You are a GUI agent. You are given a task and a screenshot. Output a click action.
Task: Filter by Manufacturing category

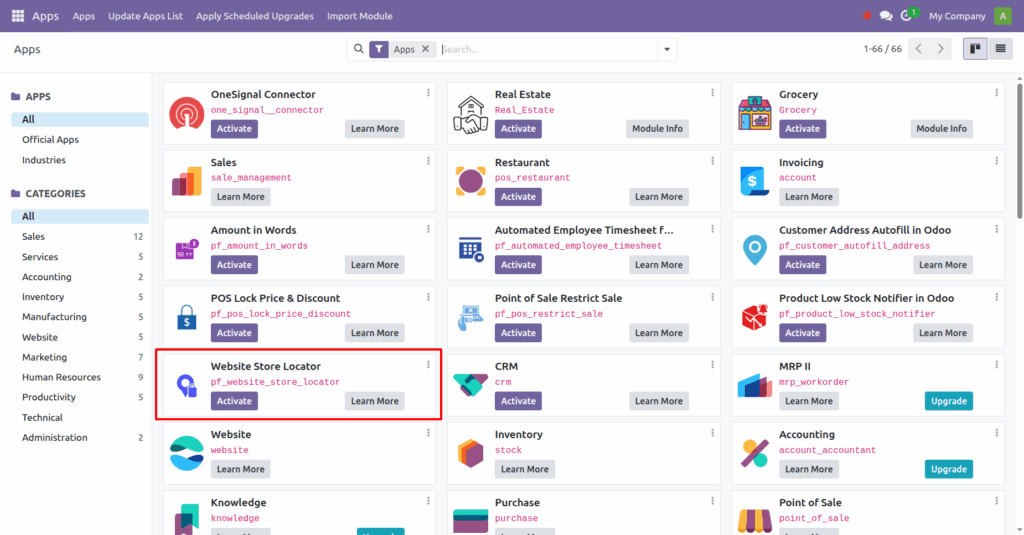(80, 317)
